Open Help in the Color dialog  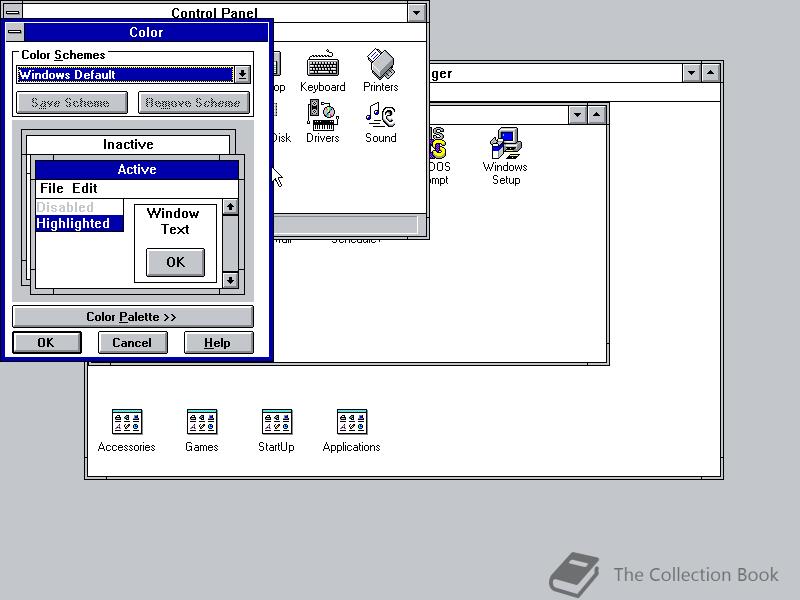click(x=218, y=342)
